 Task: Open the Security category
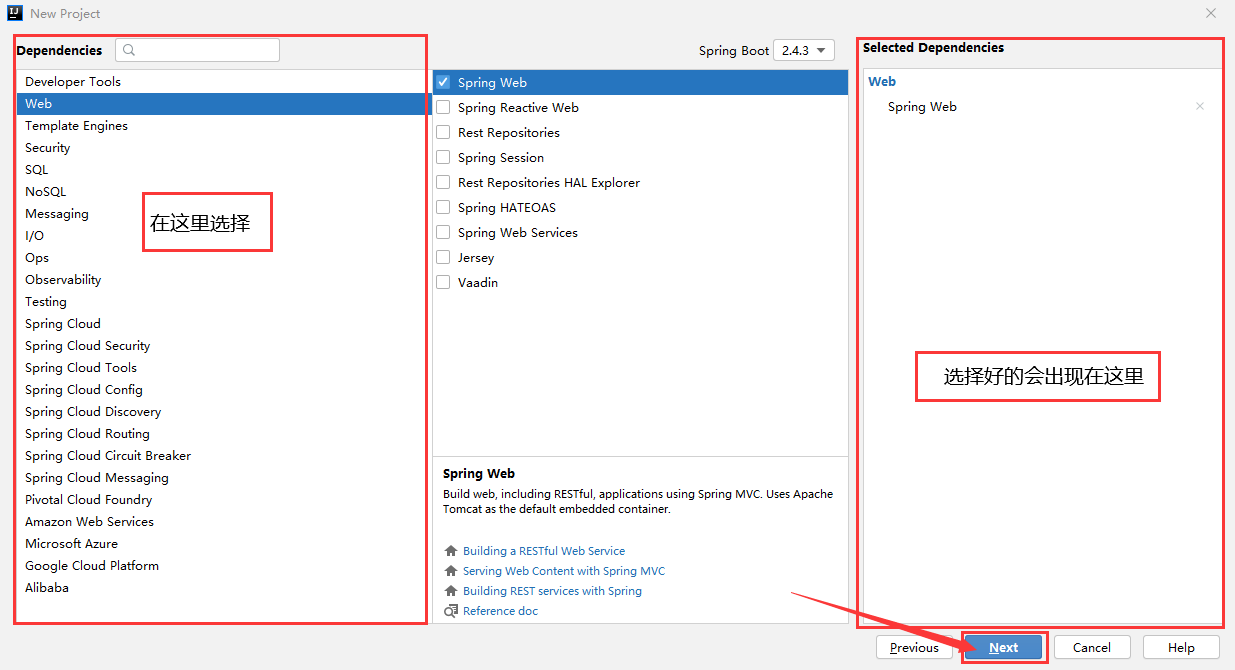pyautogui.click(x=222, y=148)
